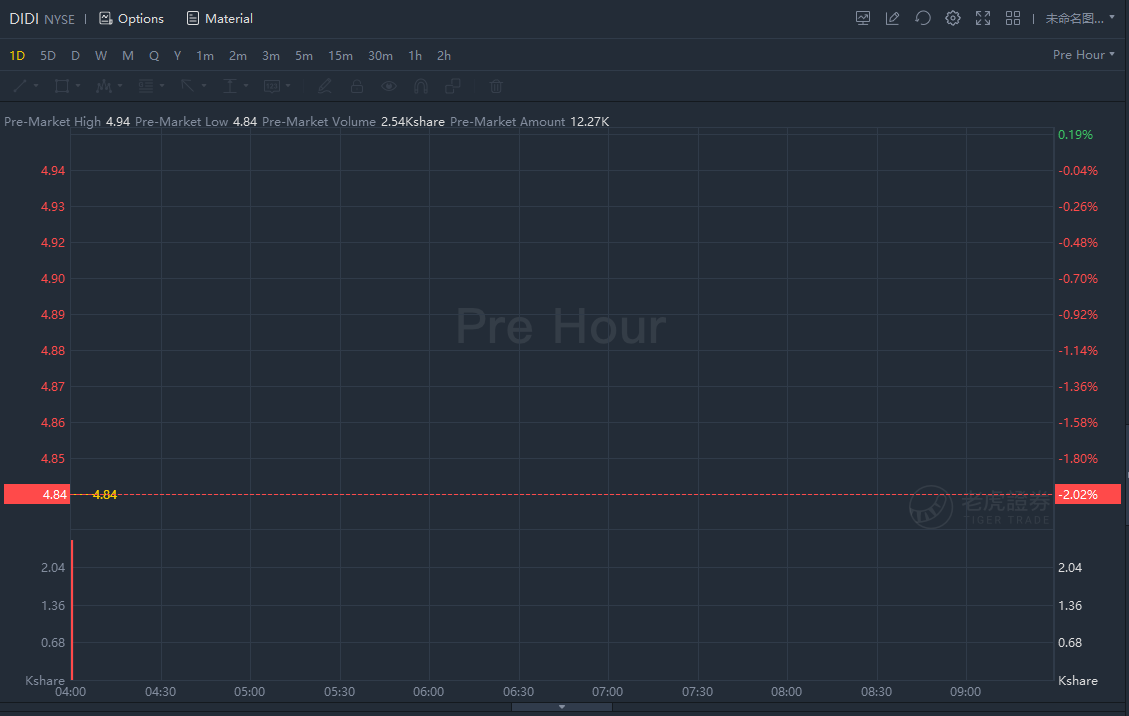The image size is (1129, 716).
Task: Choose the 1h interval
Action: (415, 55)
